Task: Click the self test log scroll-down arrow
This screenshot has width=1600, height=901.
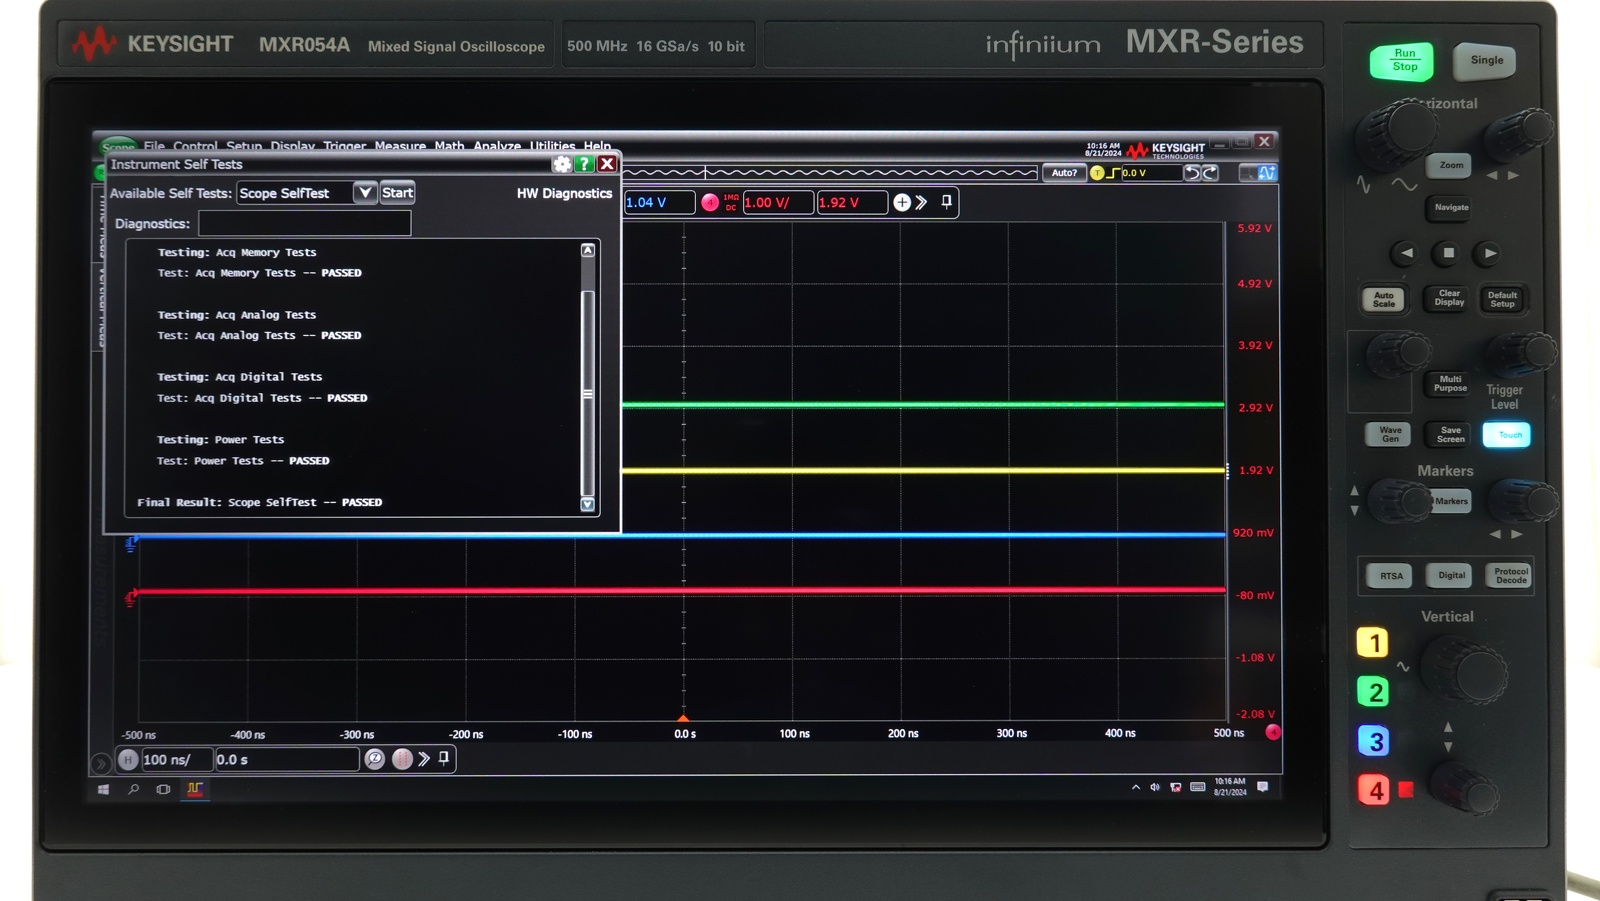Action: click(588, 504)
